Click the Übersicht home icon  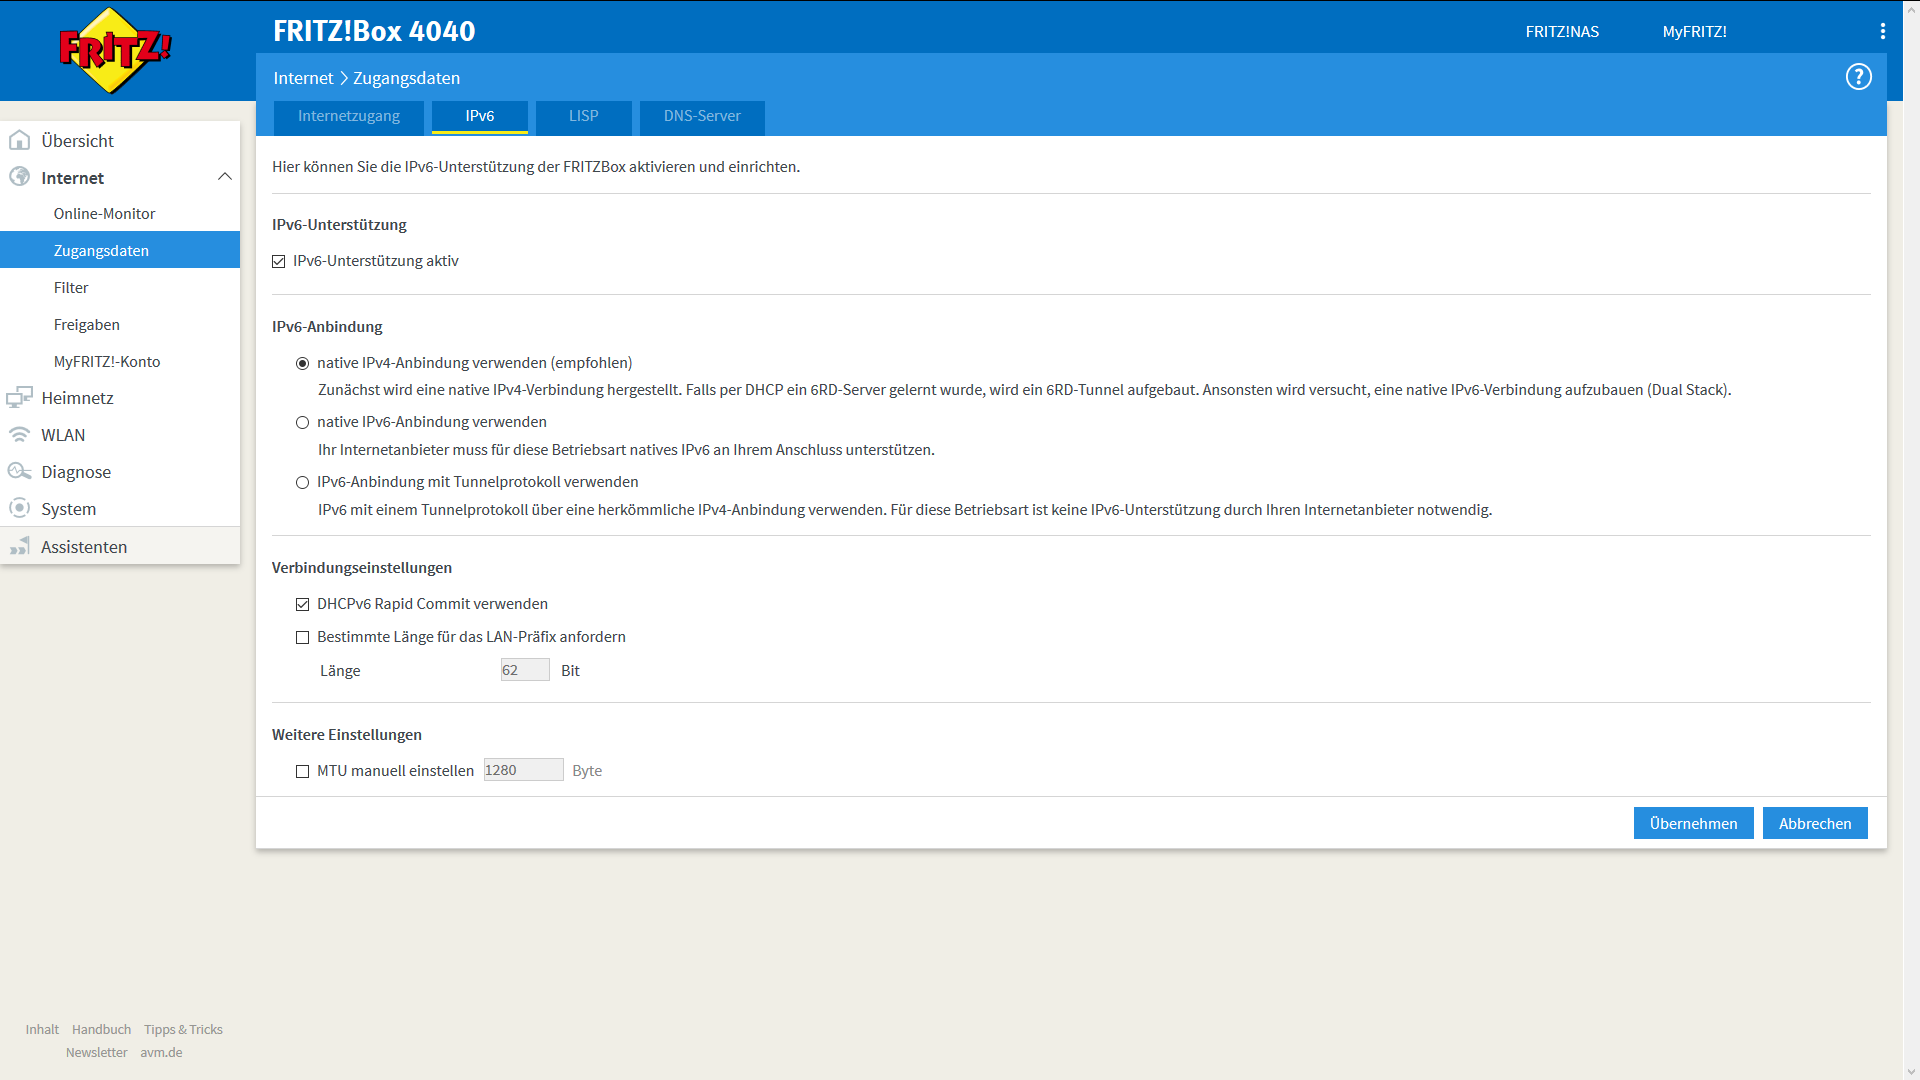click(19, 140)
